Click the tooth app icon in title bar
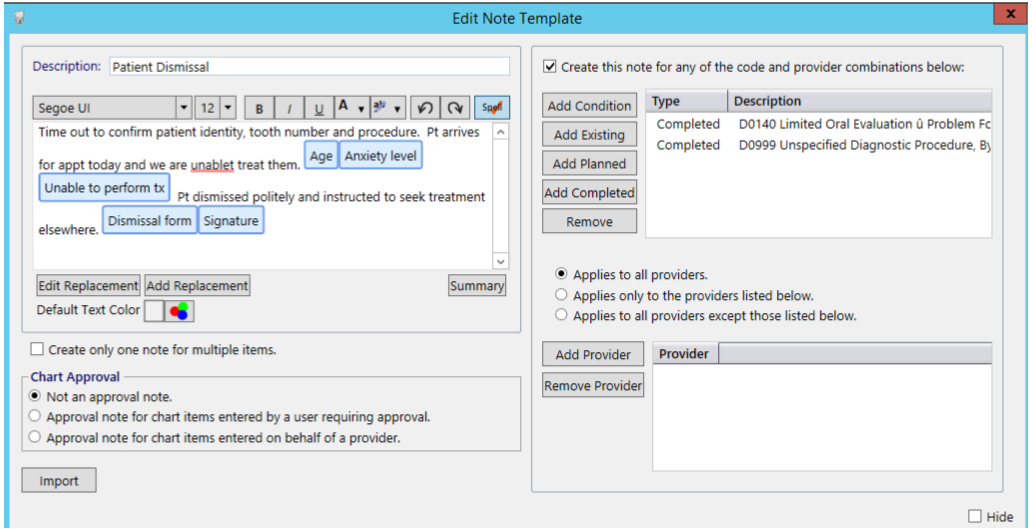This screenshot has height=529, width=1032. point(19,18)
